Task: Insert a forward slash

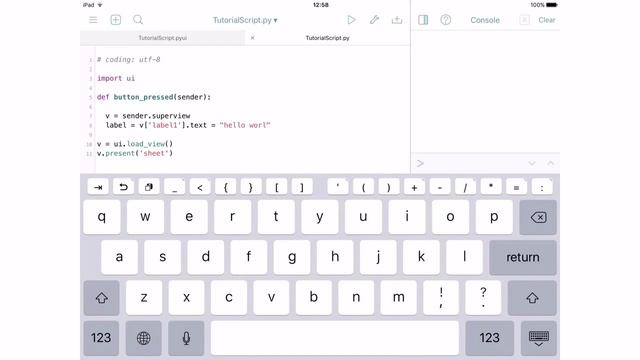Action: [x=465, y=187]
